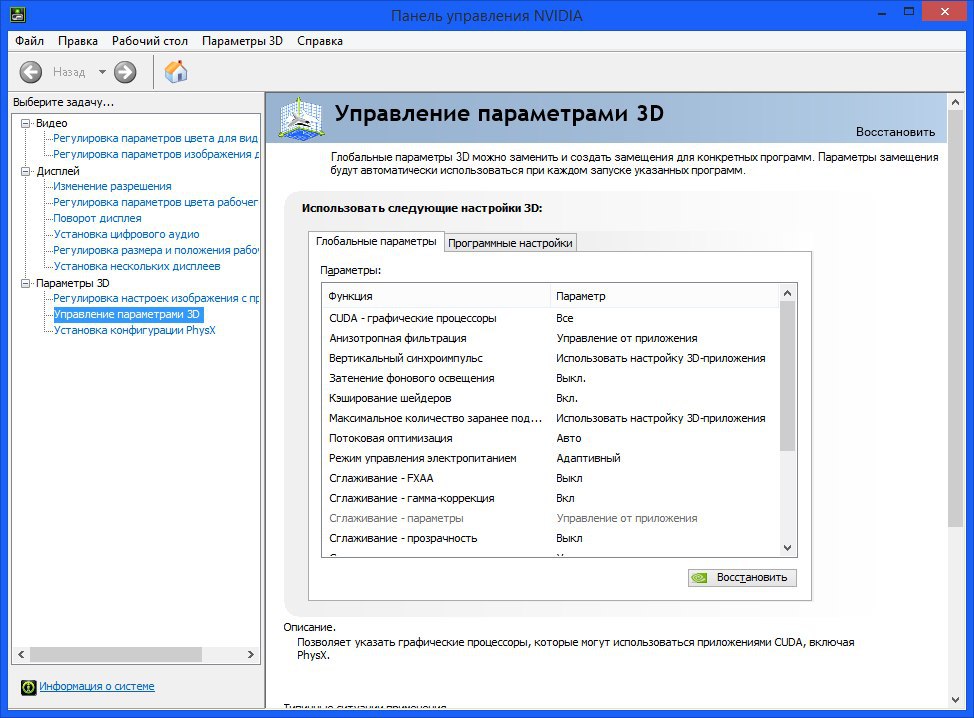The height and width of the screenshot is (718, 974).
Task: Collapse the Параметры 3D tree node
Action: [25, 283]
